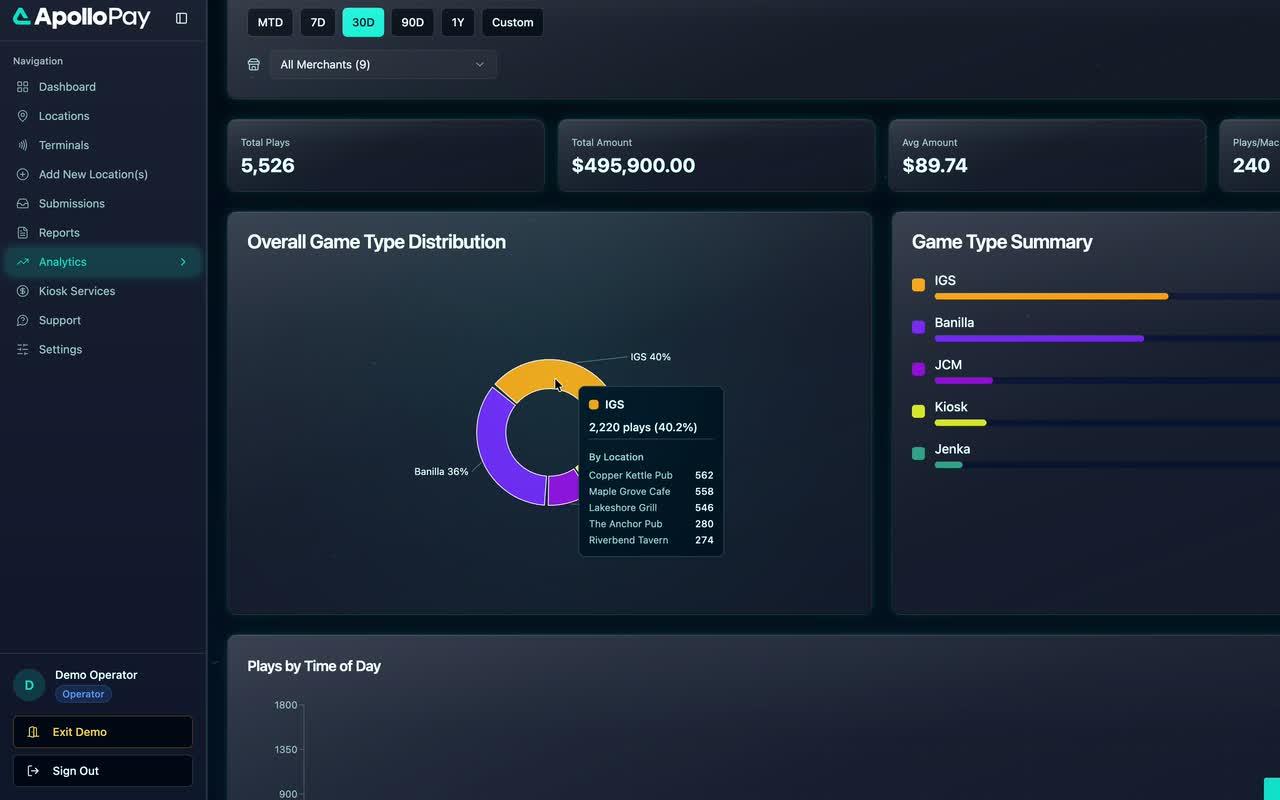Click the Total Amount $495,900.00 value
The image size is (1280, 800).
[633, 166]
